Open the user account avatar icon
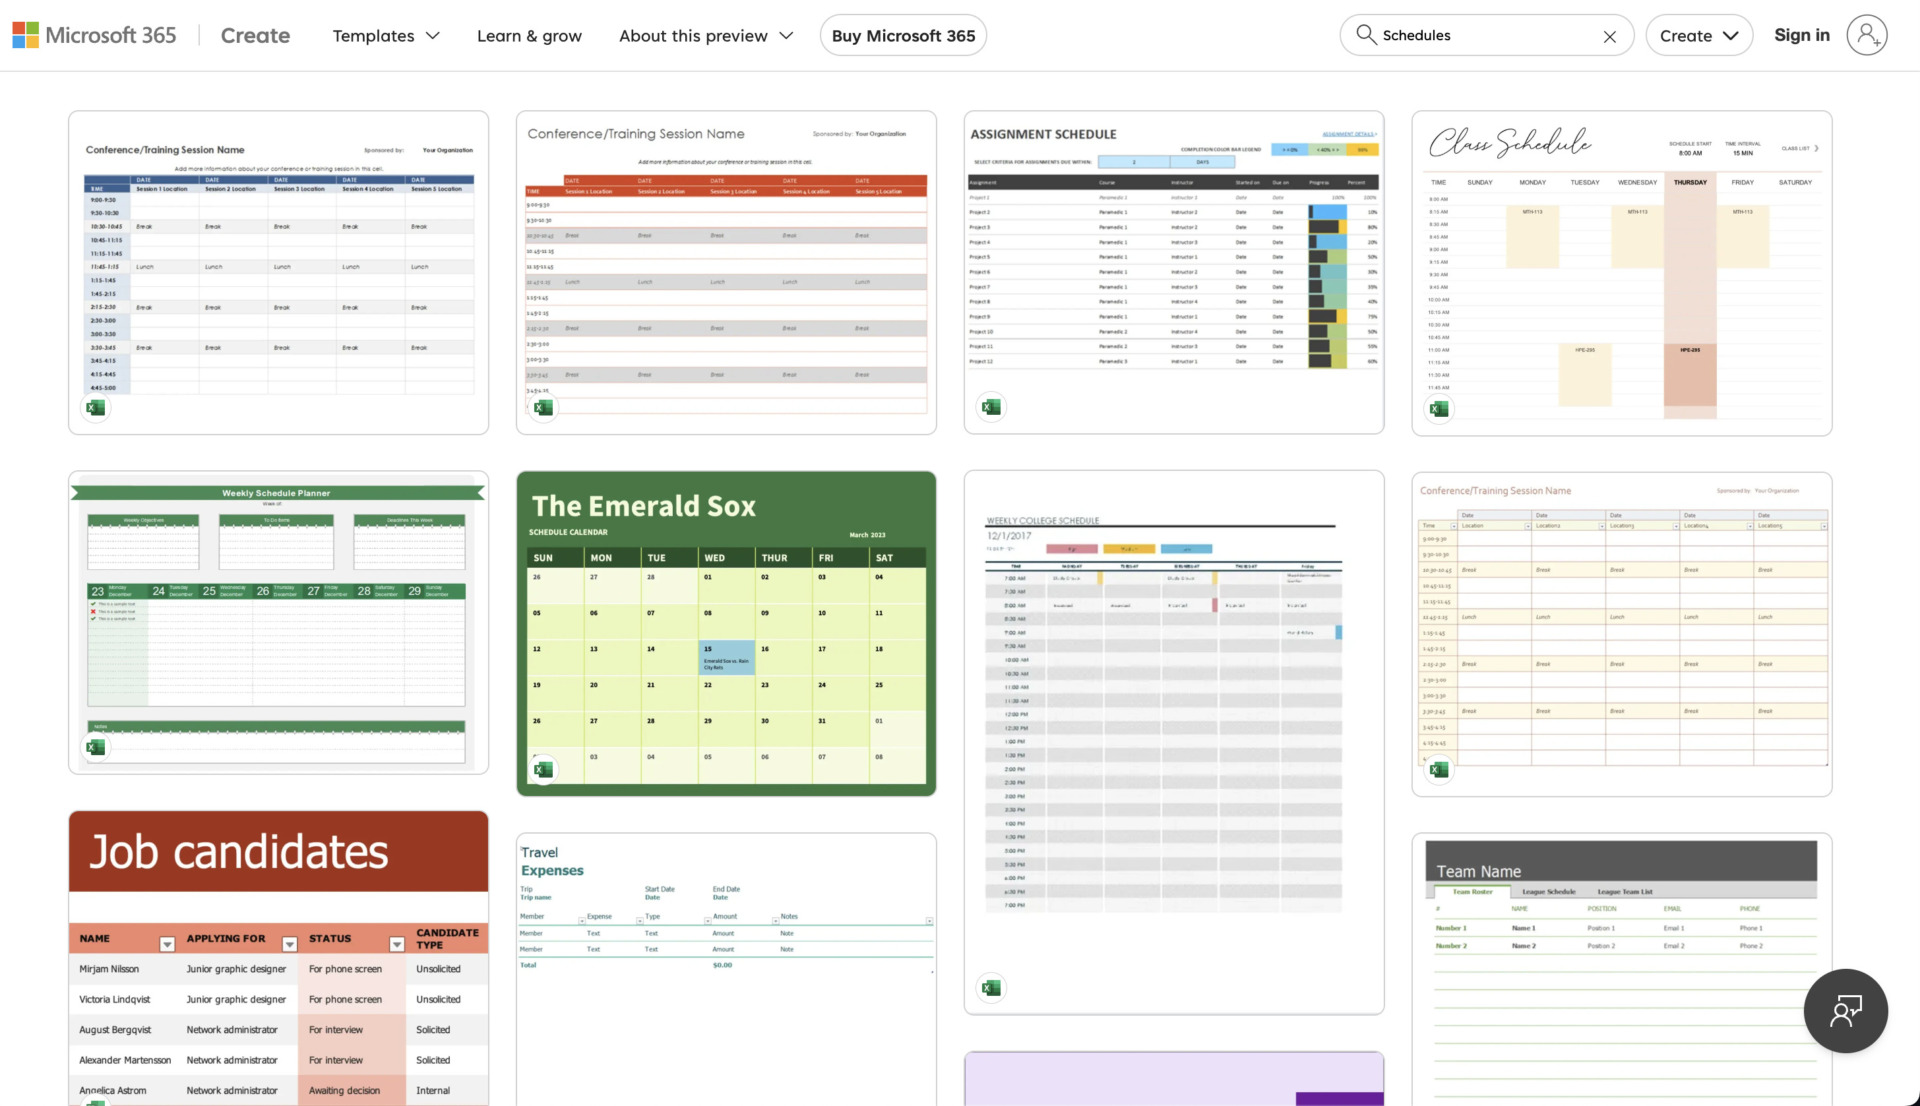Viewport: 1920px width, 1106px height. 1866,35
